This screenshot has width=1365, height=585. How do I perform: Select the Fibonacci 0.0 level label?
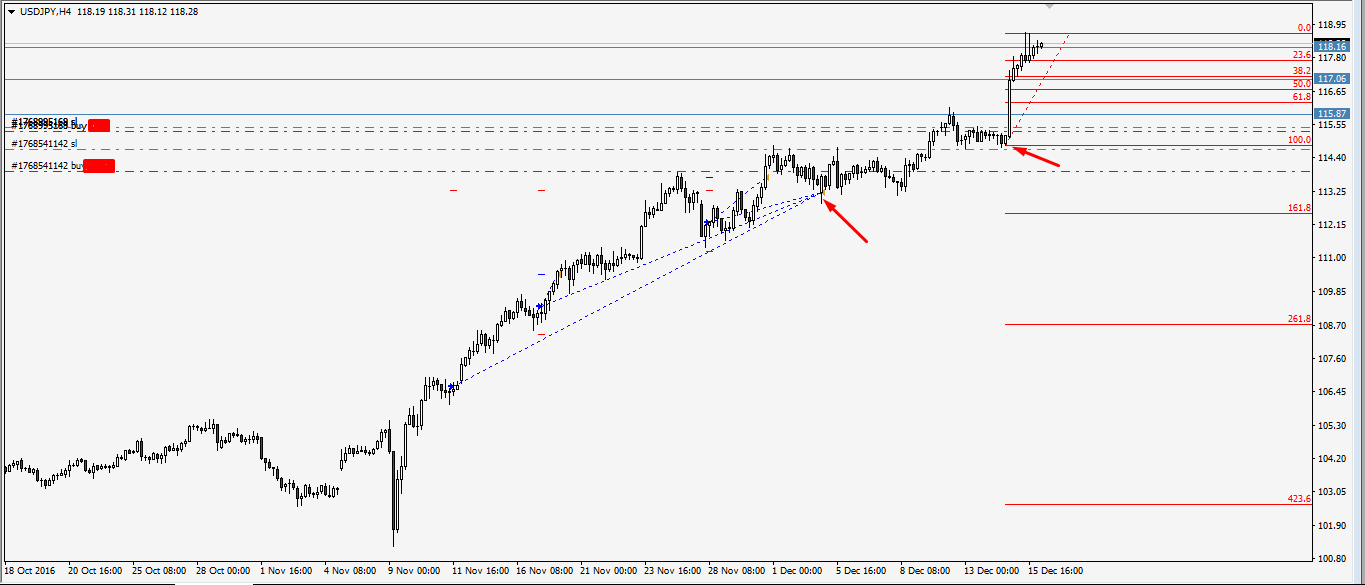[1303, 28]
